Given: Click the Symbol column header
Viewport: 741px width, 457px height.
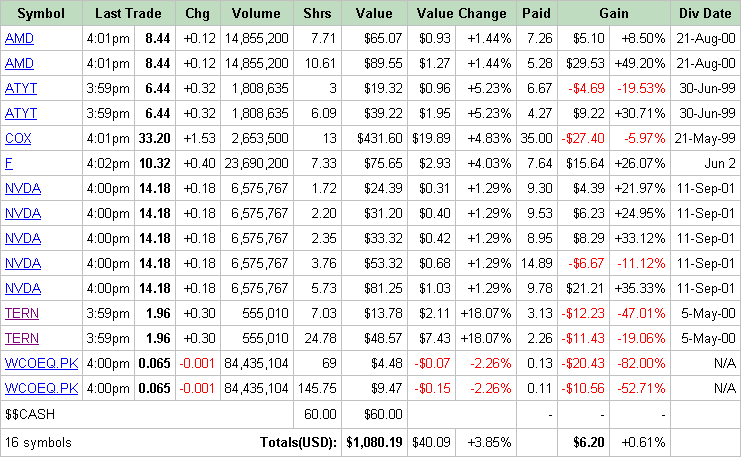Looking at the screenshot, I should point(41,13).
